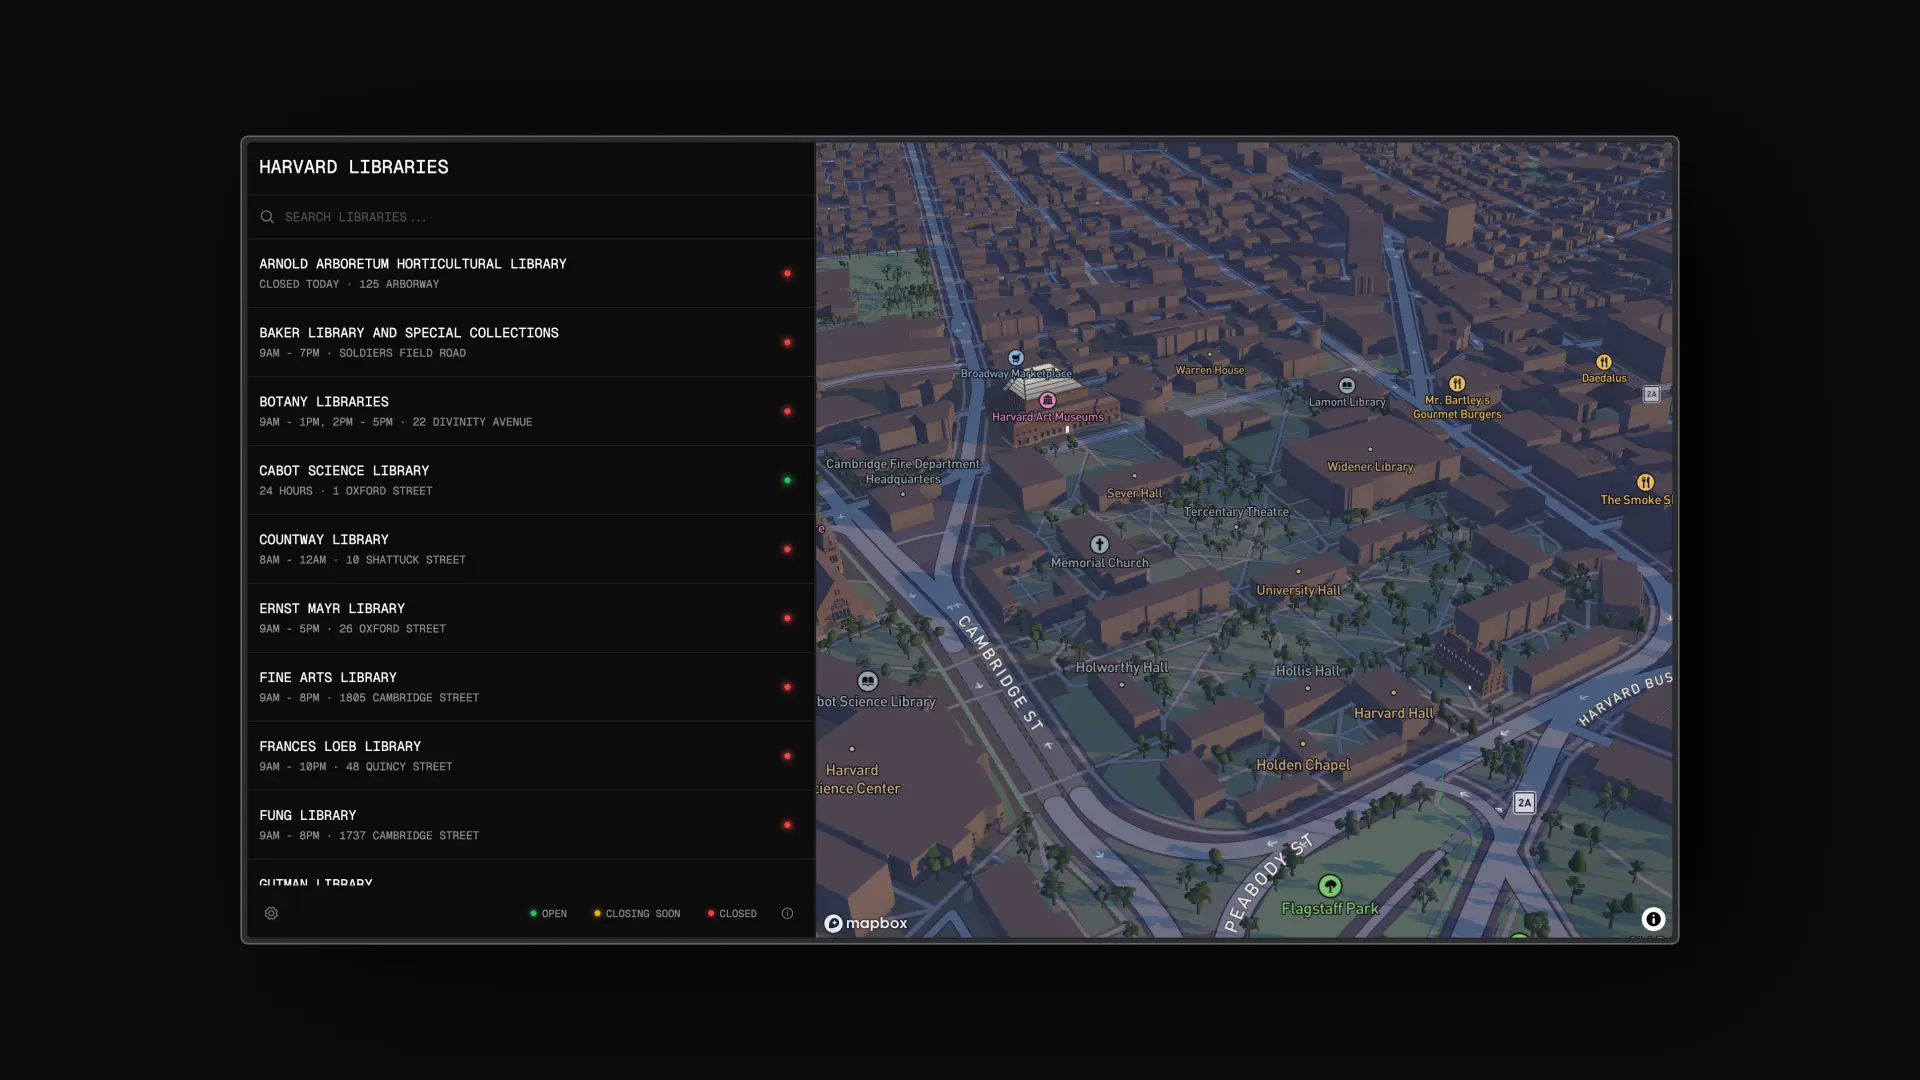Click the Lamont Library map marker
The height and width of the screenshot is (1080, 1920).
tap(1347, 385)
